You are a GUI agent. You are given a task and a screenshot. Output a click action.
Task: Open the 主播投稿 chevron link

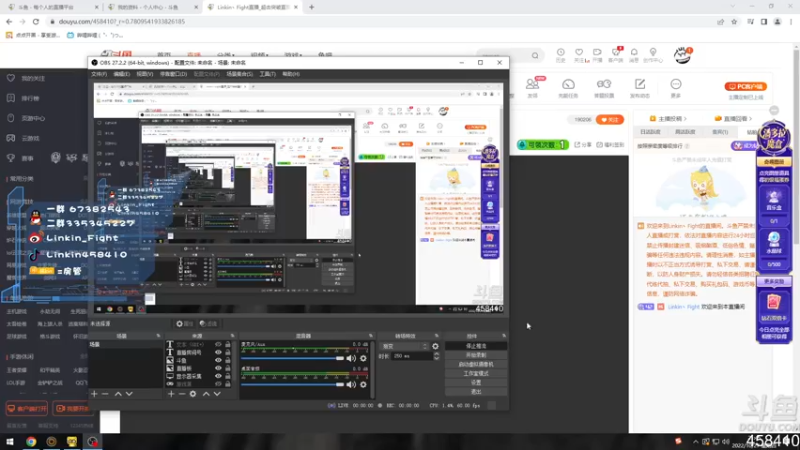coord(668,119)
